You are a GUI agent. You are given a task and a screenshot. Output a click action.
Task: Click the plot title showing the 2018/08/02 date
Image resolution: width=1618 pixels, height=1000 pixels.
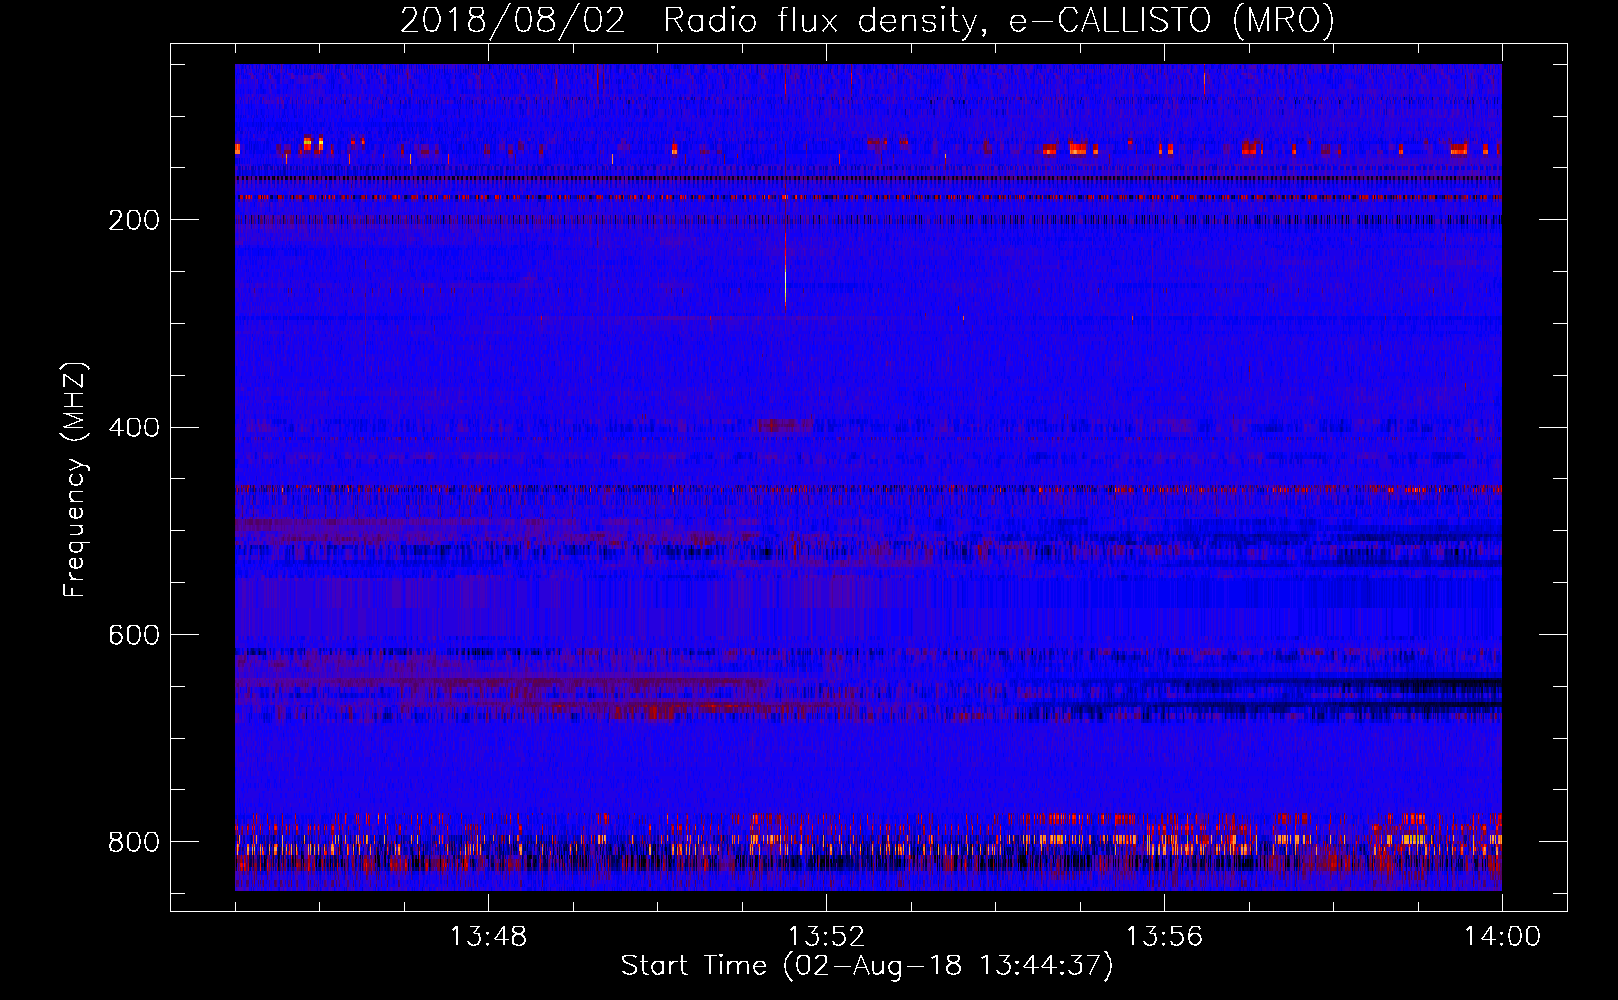pyautogui.click(x=867, y=21)
